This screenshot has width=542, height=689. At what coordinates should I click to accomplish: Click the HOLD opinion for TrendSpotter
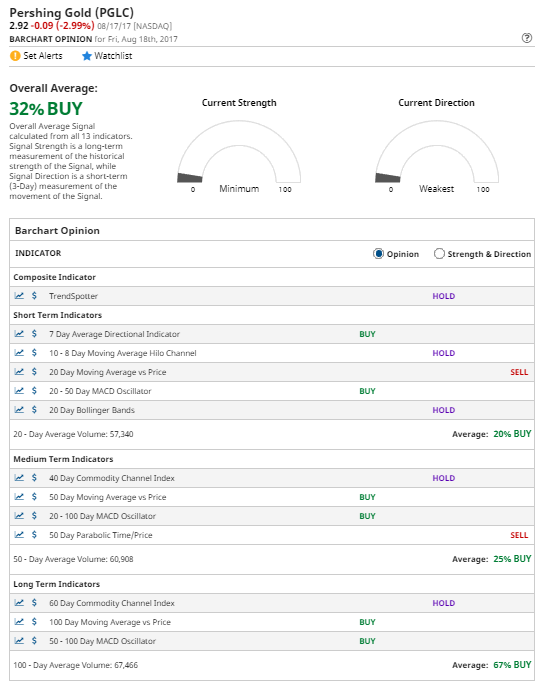(444, 296)
